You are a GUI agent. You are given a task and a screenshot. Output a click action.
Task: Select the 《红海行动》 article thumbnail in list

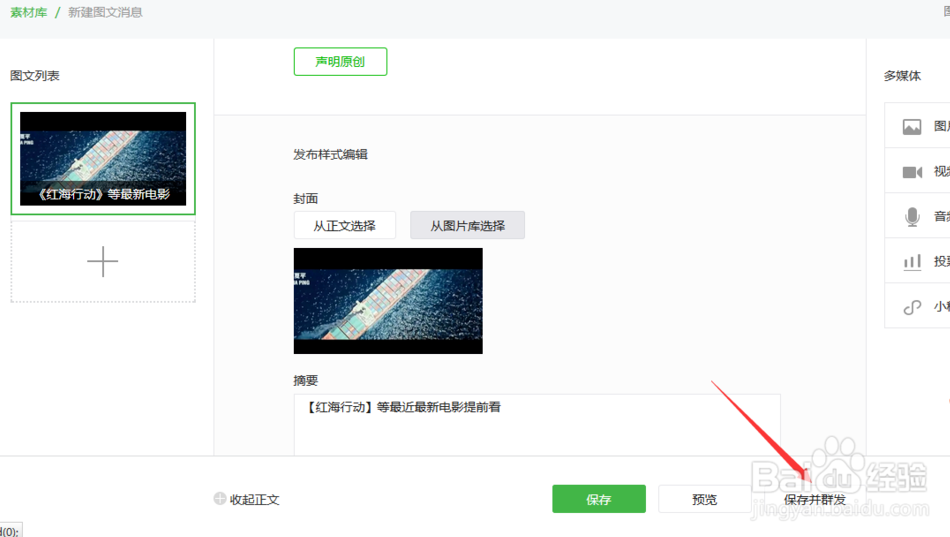click(103, 158)
